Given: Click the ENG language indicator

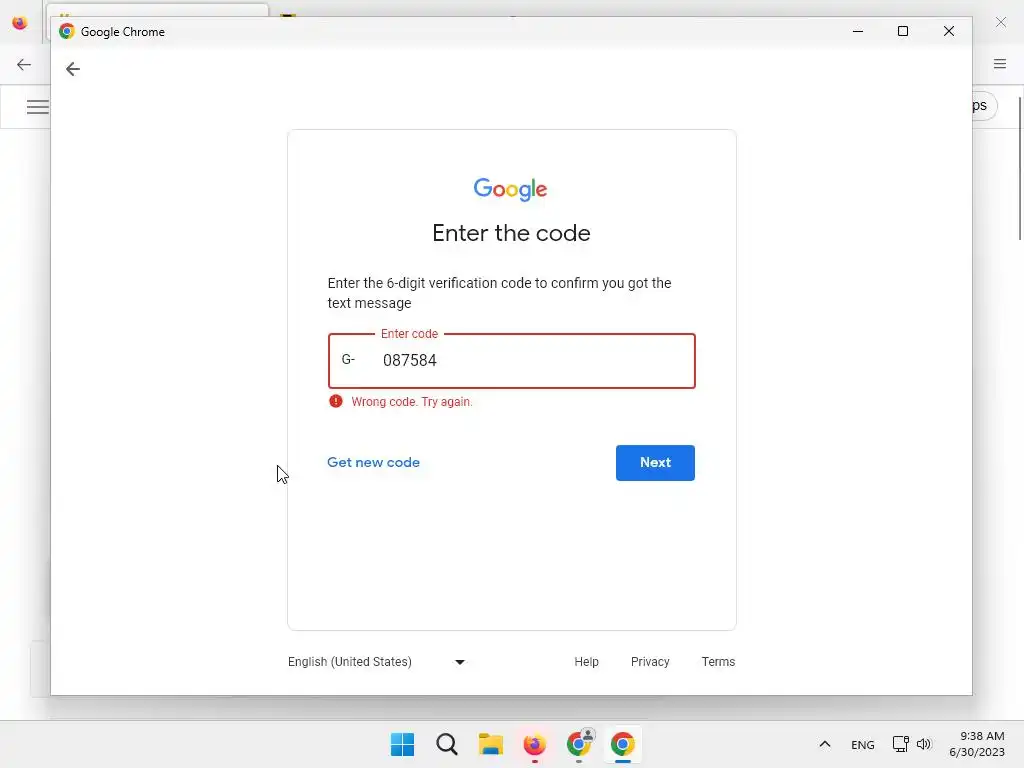Looking at the screenshot, I should pos(863,744).
